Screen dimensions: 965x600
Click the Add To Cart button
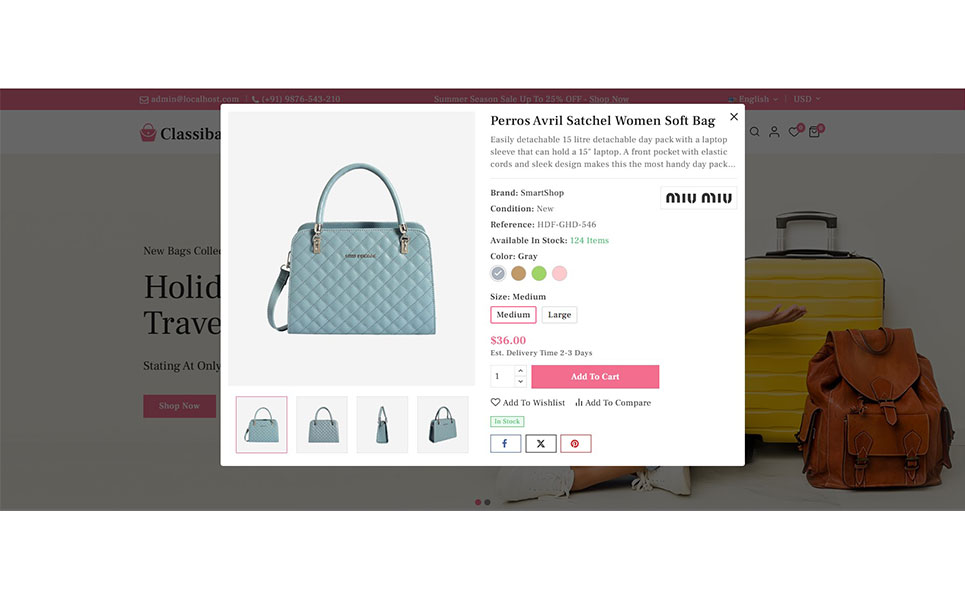[595, 377]
